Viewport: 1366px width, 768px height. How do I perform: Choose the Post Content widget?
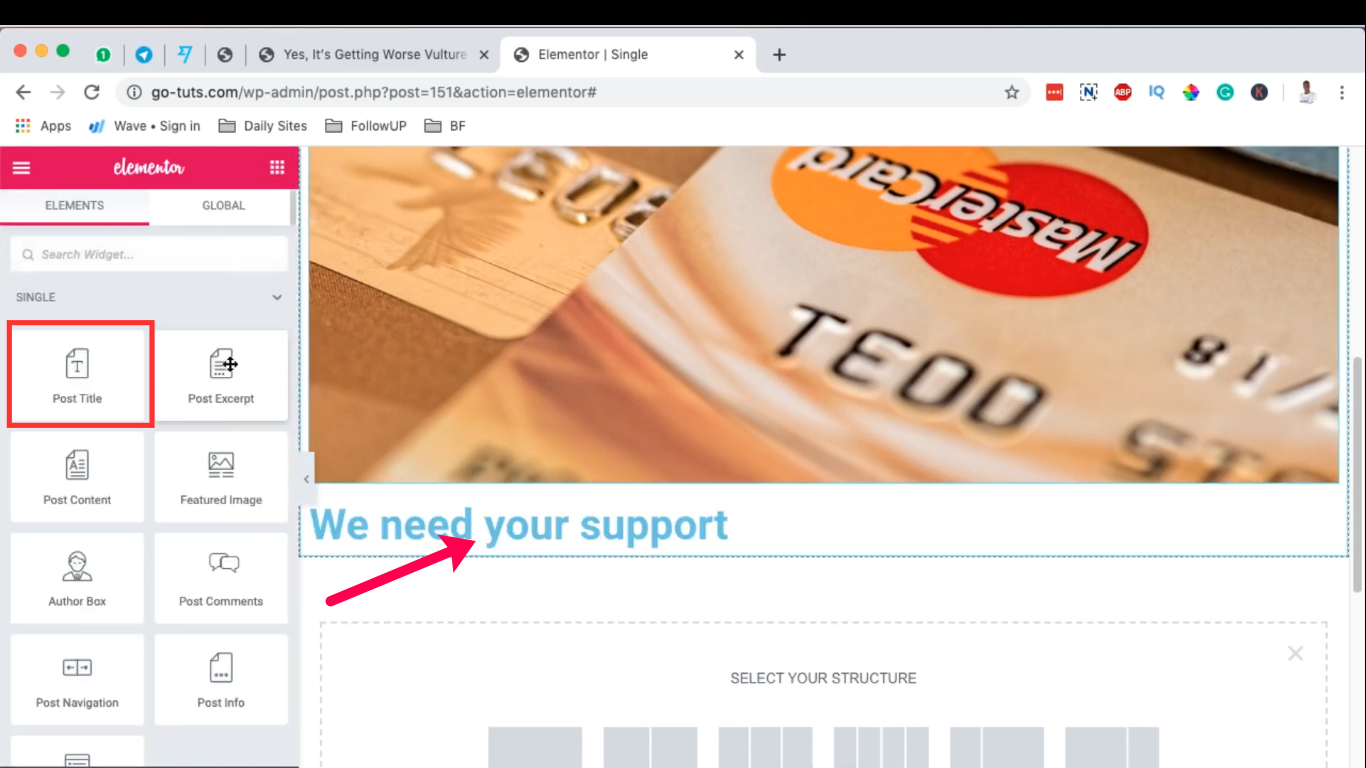(78, 477)
